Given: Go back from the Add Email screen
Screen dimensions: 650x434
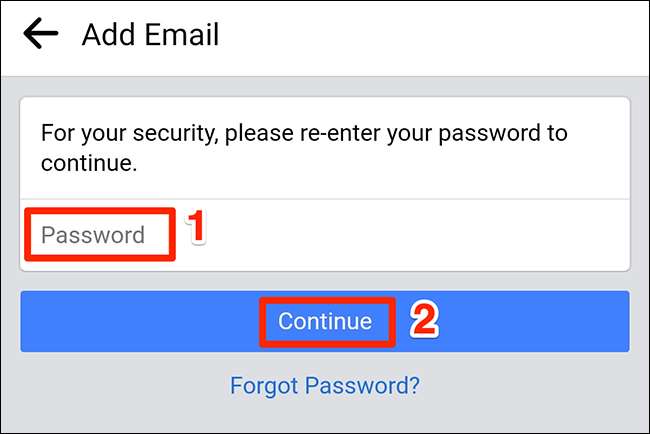Looking at the screenshot, I should click(41, 34).
